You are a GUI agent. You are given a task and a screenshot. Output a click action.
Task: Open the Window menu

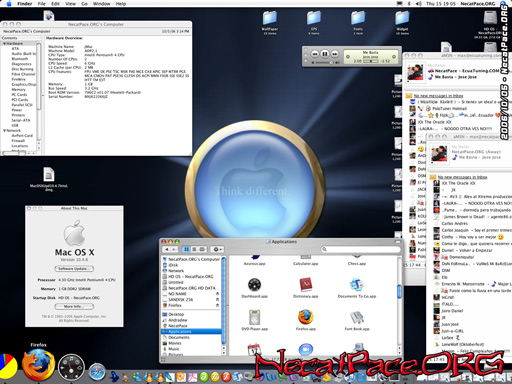click(101, 4)
